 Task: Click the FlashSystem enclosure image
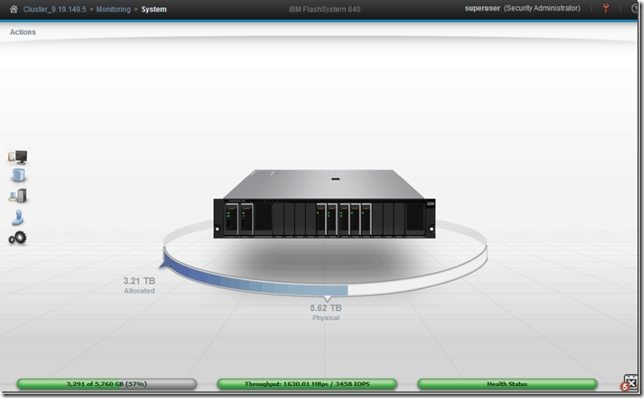[x=324, y=204]
